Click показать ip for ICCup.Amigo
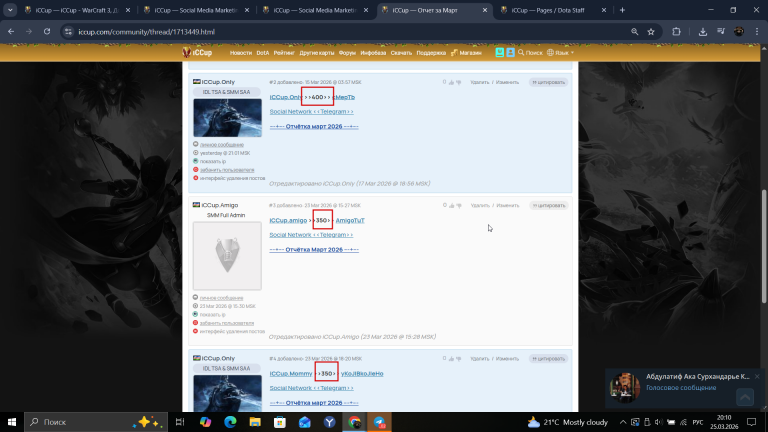The width and height of the screenshot is (768, 432). [213, 314]
